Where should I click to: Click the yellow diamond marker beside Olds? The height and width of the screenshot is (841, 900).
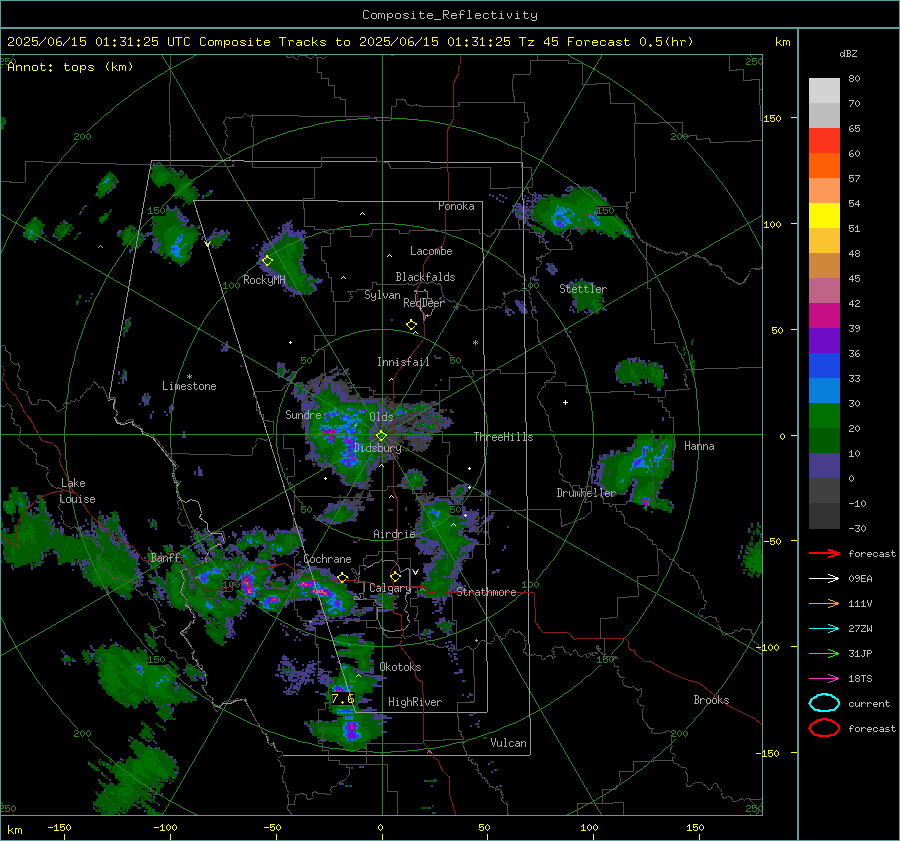[x=382, y=436]
